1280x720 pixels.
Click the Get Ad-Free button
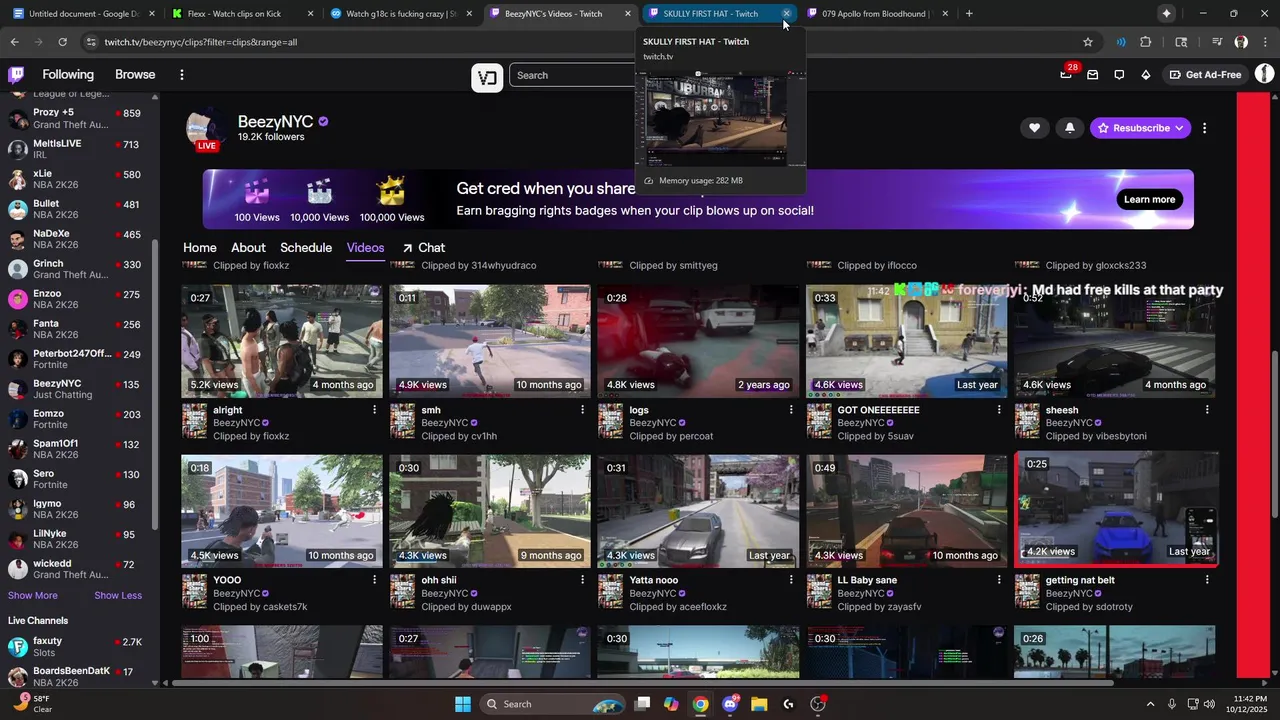pos(1205,75)
